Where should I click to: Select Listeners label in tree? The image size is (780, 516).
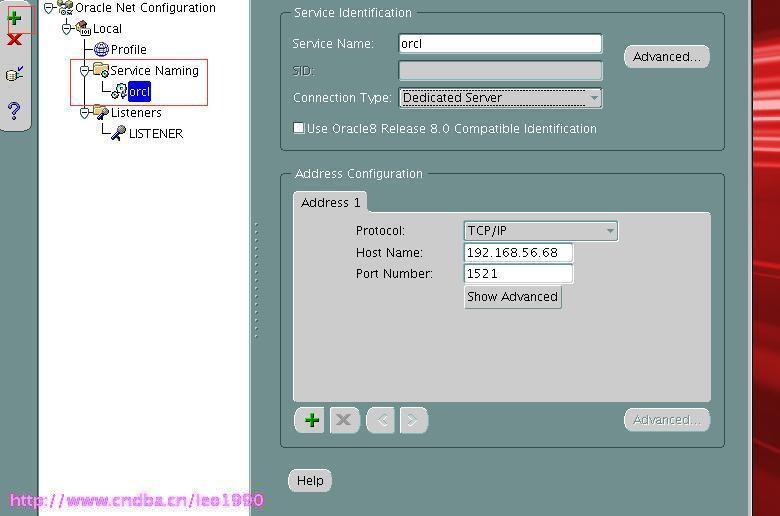[136, 113]
